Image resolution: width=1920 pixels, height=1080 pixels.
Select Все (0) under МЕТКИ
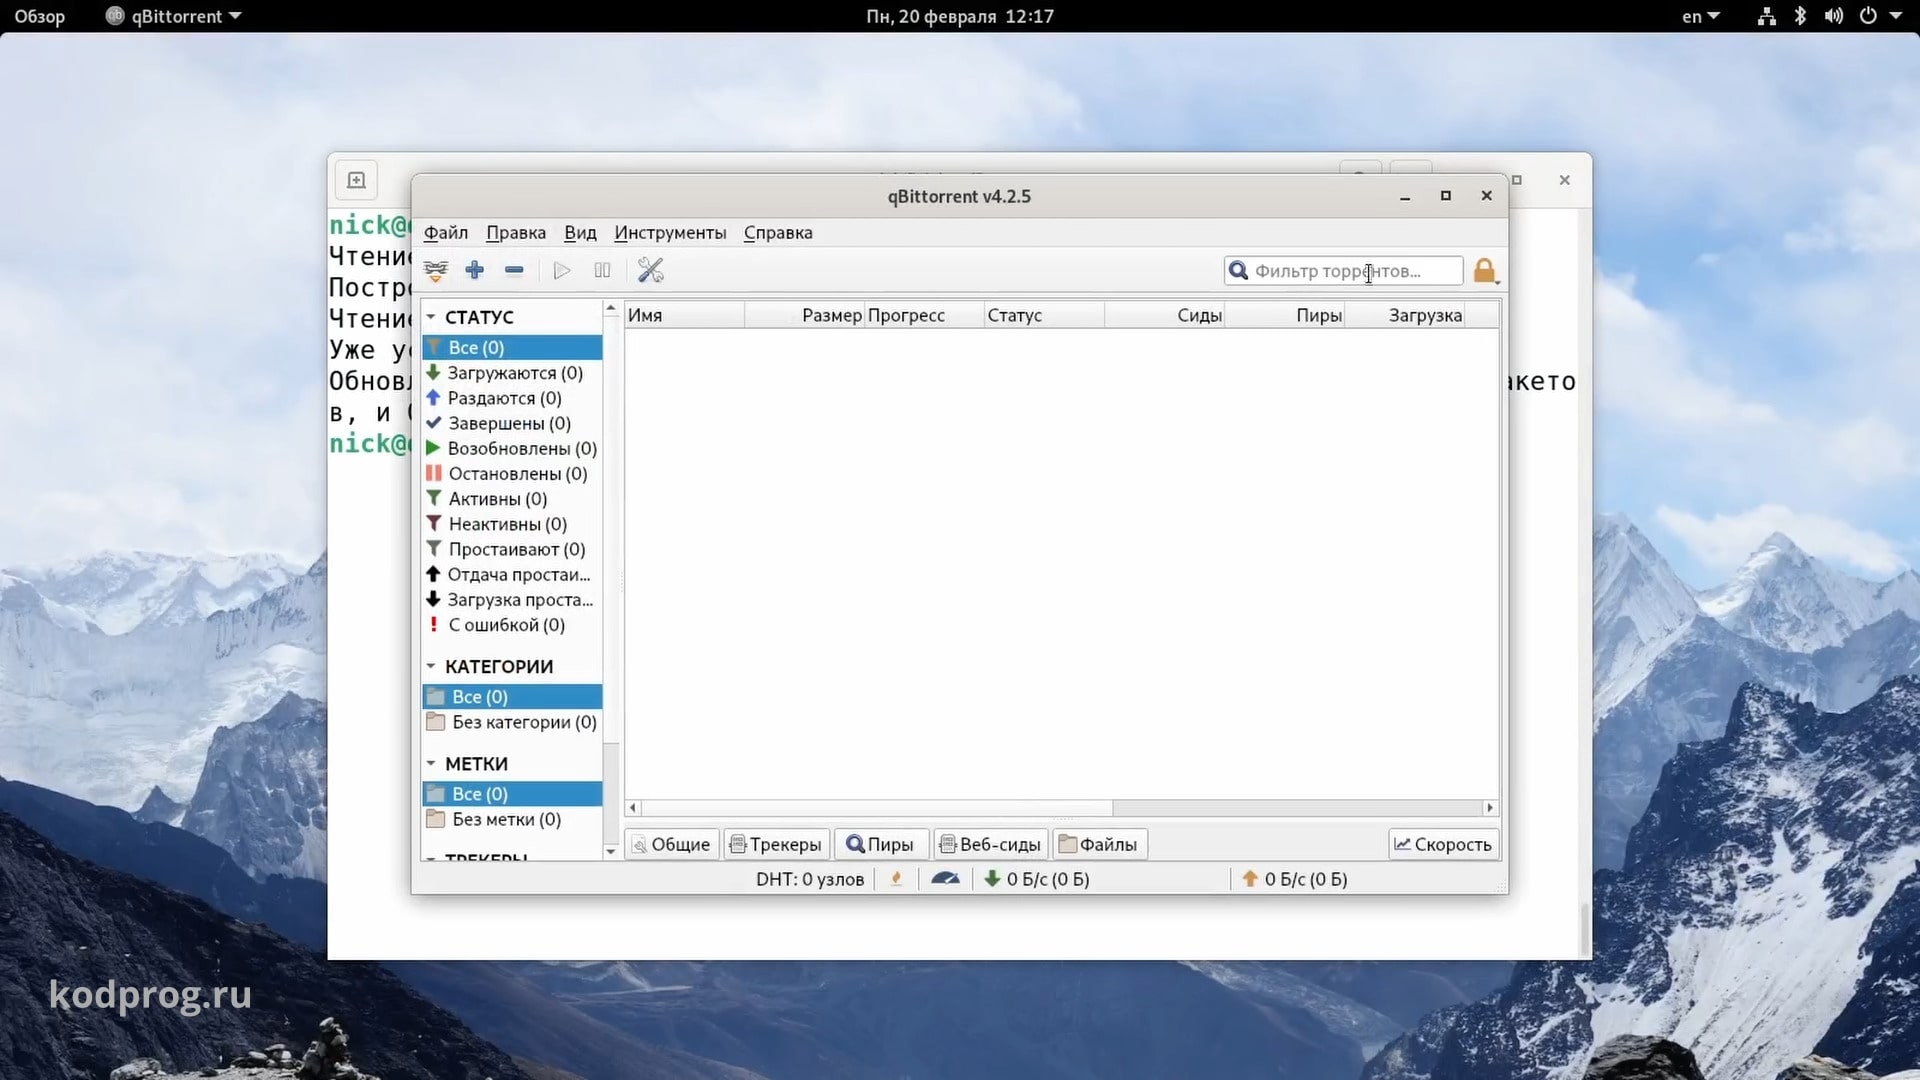(x=512, y=794)
